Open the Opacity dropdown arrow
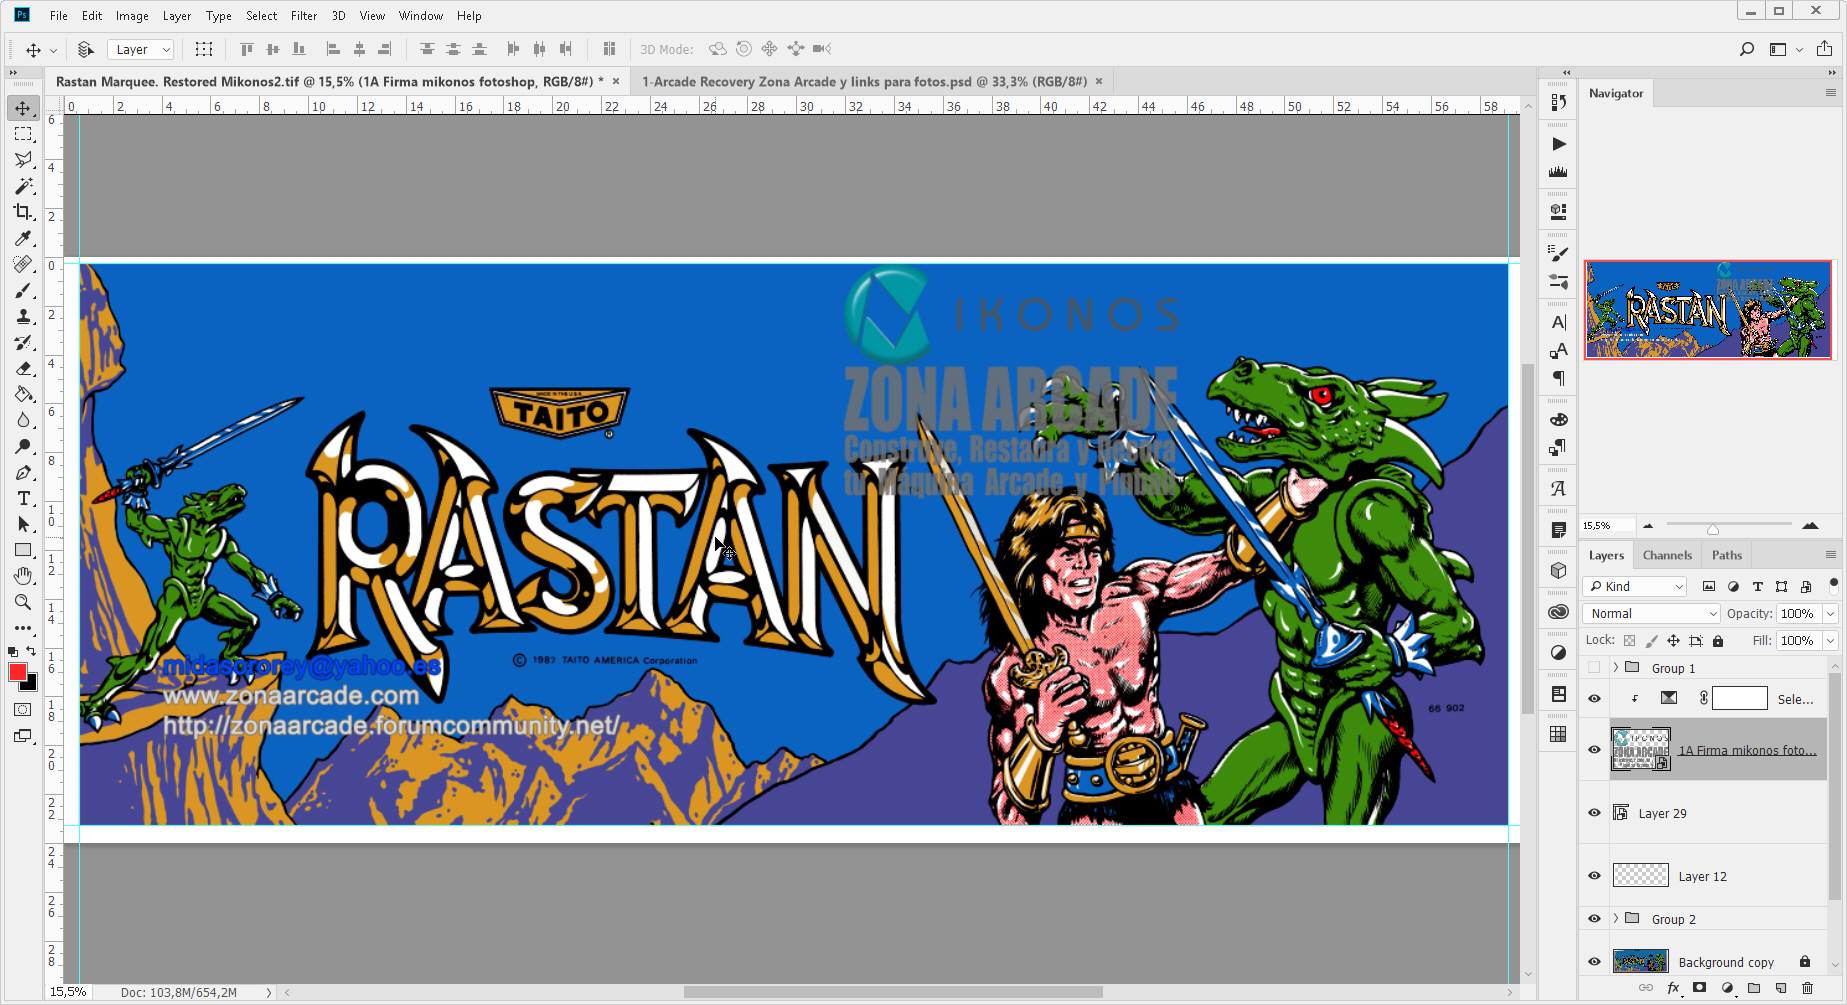 (1830, 613)
